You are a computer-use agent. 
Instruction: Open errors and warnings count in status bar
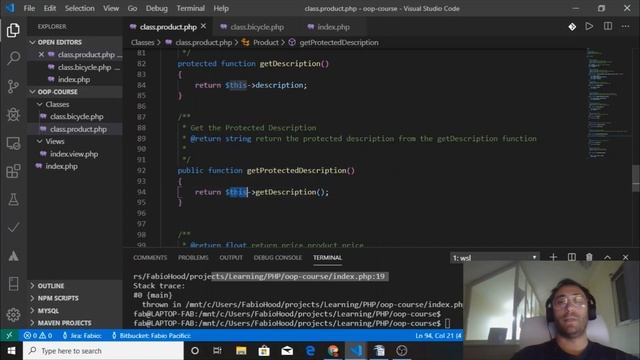tap(38, 336)
